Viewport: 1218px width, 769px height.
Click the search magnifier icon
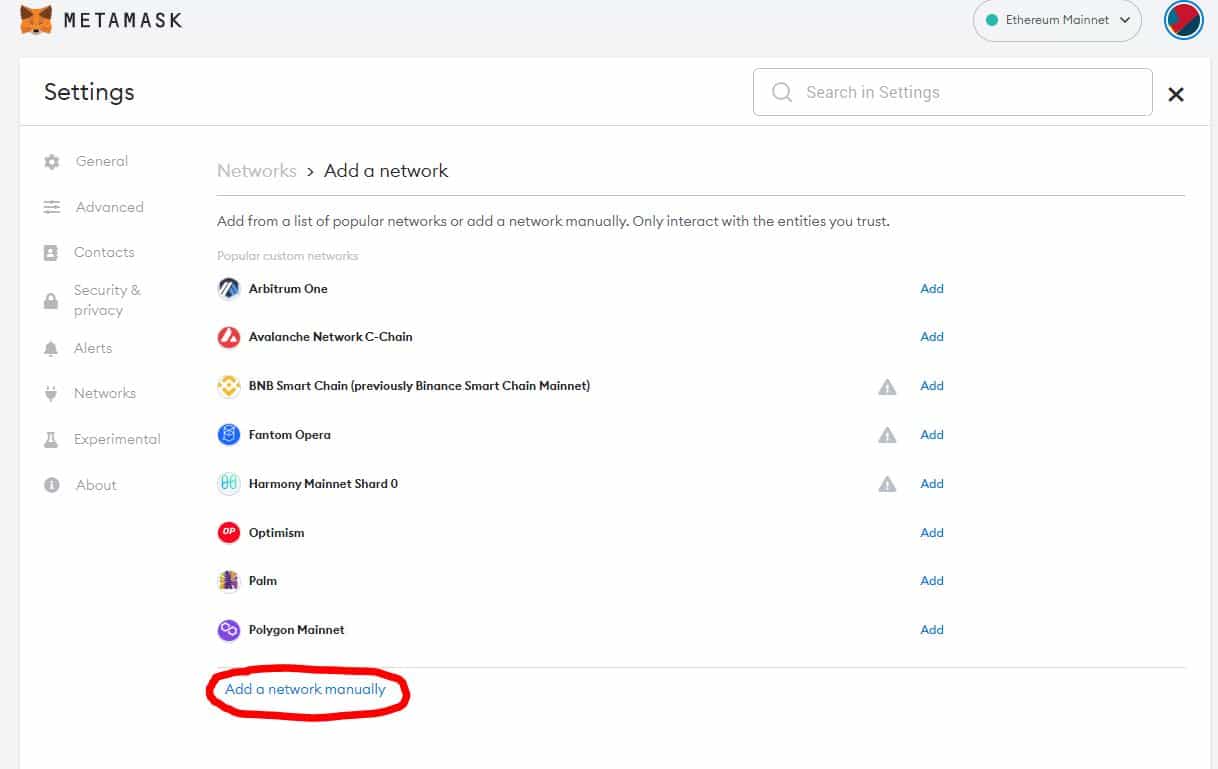[x=782, y=92]
